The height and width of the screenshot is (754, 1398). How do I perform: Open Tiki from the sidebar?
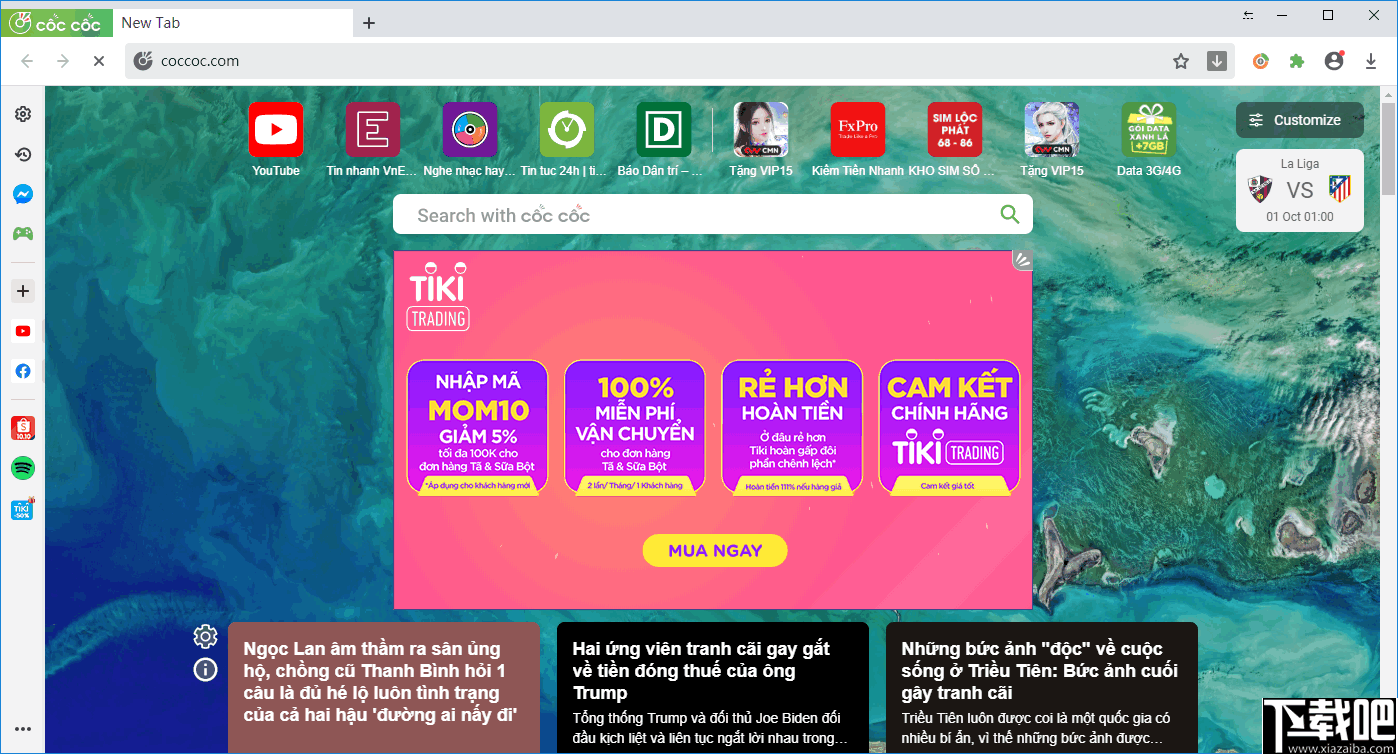[23, 508]
